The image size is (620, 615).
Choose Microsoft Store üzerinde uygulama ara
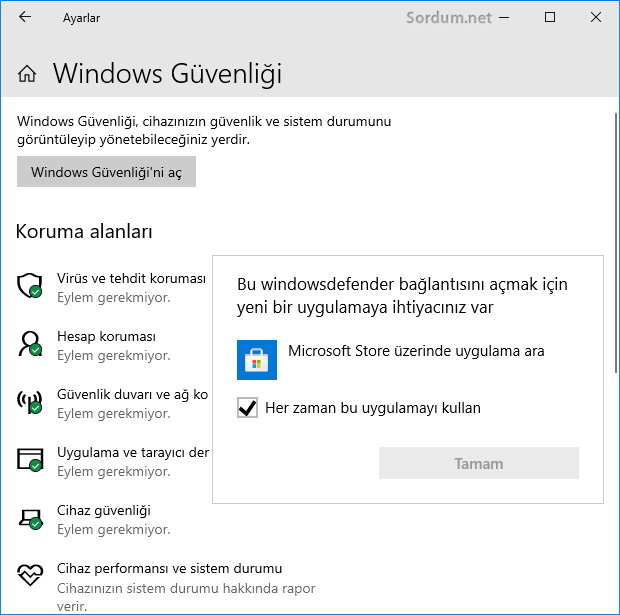point(416,351)
